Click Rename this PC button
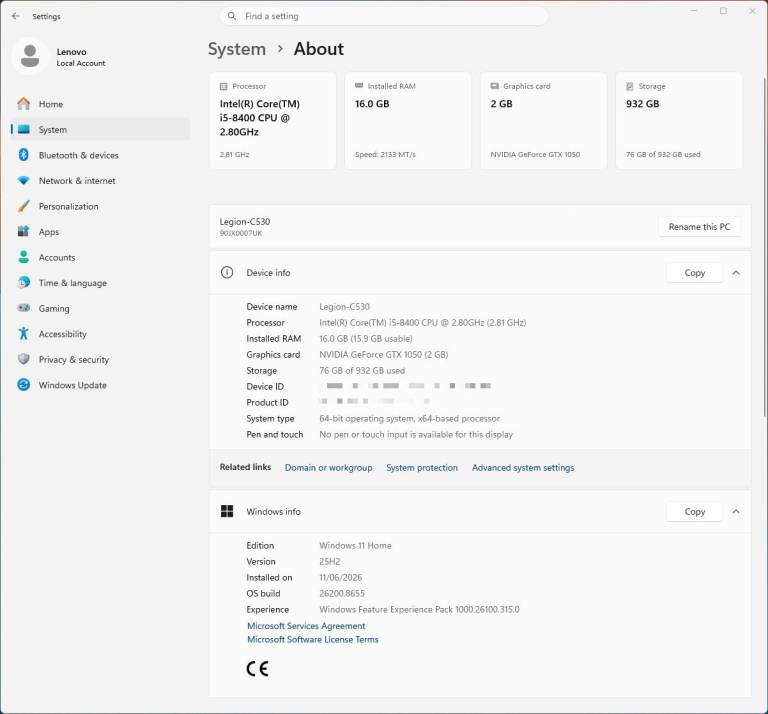768x714 pixels. coord(699,227)
